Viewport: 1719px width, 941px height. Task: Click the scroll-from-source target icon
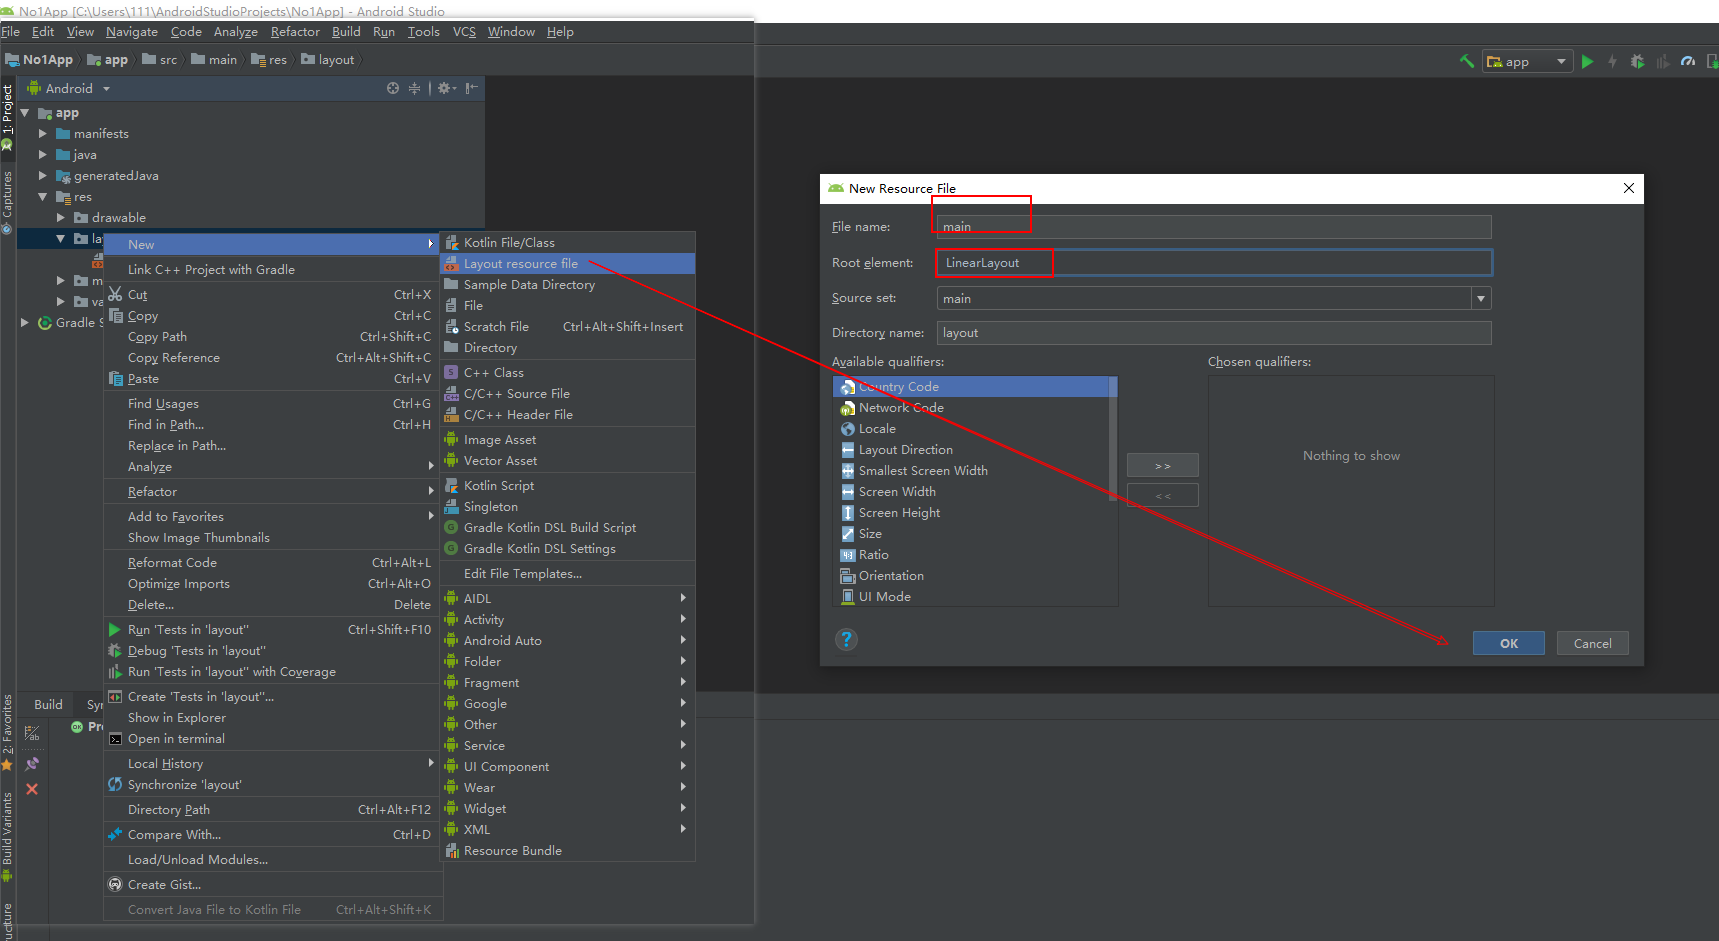point(393,88)
